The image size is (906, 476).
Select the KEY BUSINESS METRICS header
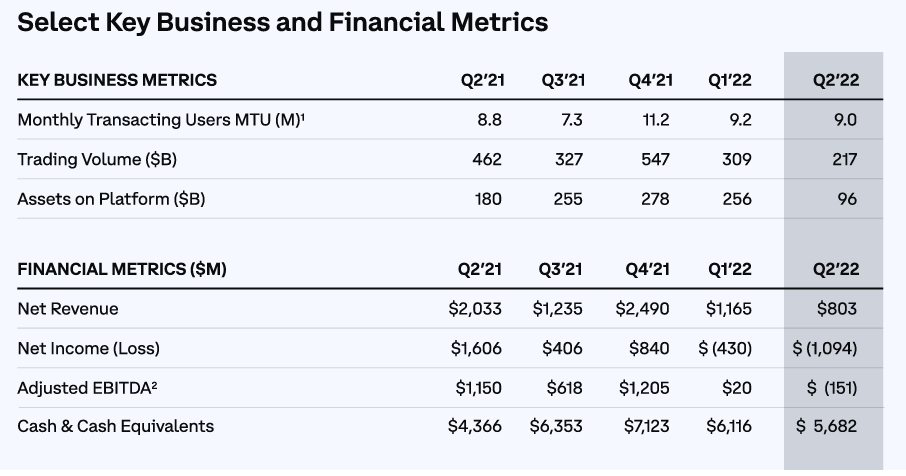coord(117,80)
